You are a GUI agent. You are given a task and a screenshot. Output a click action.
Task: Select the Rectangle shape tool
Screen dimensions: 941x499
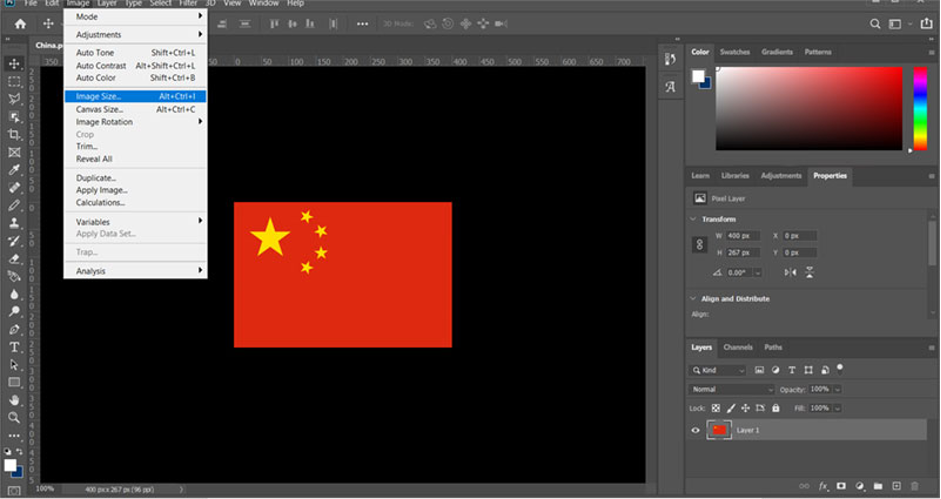14,383
